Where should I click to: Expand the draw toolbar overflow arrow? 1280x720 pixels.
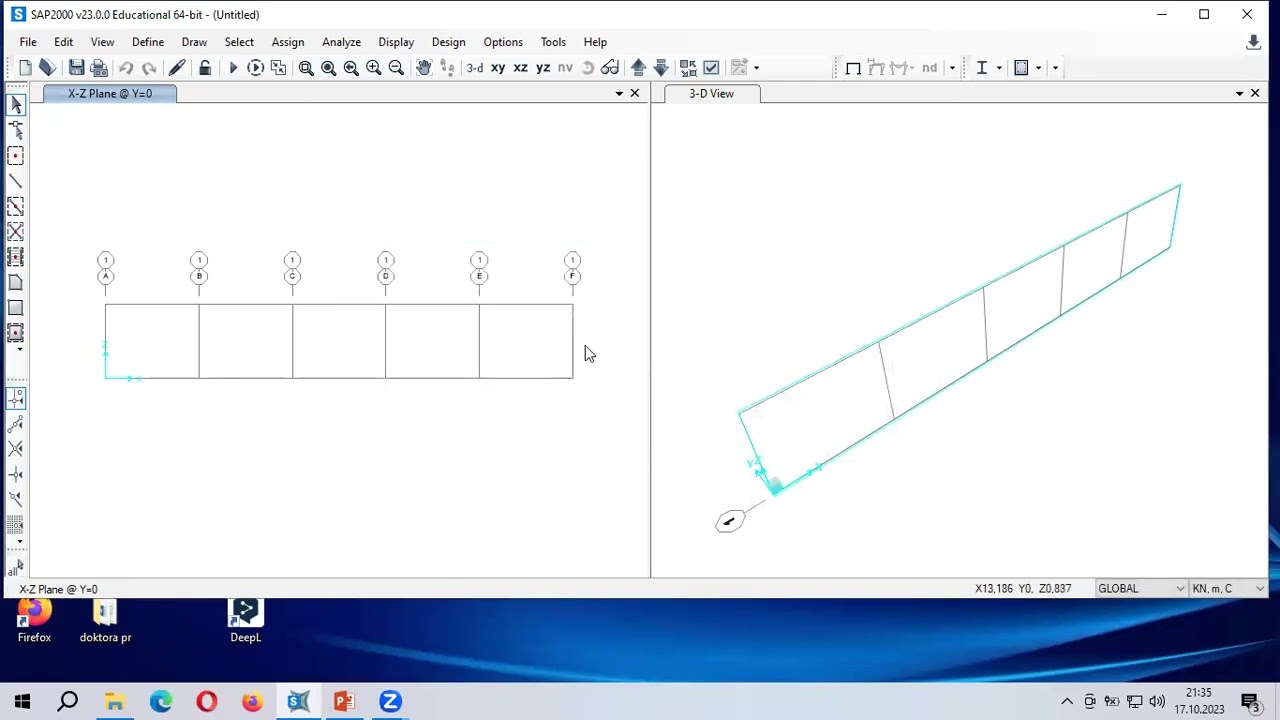tap(19, 349)
